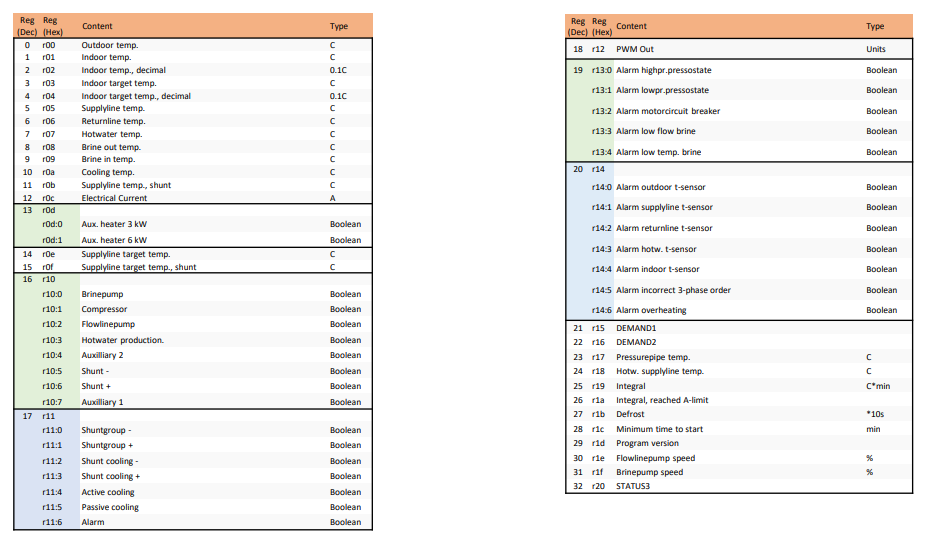Click 'Alarm indoor t-sensor' text
The image size is (938, 541).
pos(657,269)
